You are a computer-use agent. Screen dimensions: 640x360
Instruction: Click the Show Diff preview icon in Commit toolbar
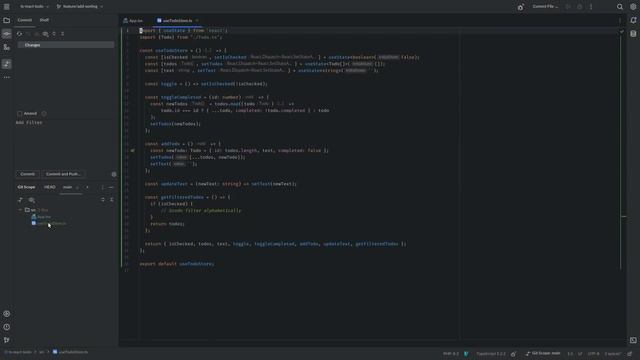[x=45, y=34]
